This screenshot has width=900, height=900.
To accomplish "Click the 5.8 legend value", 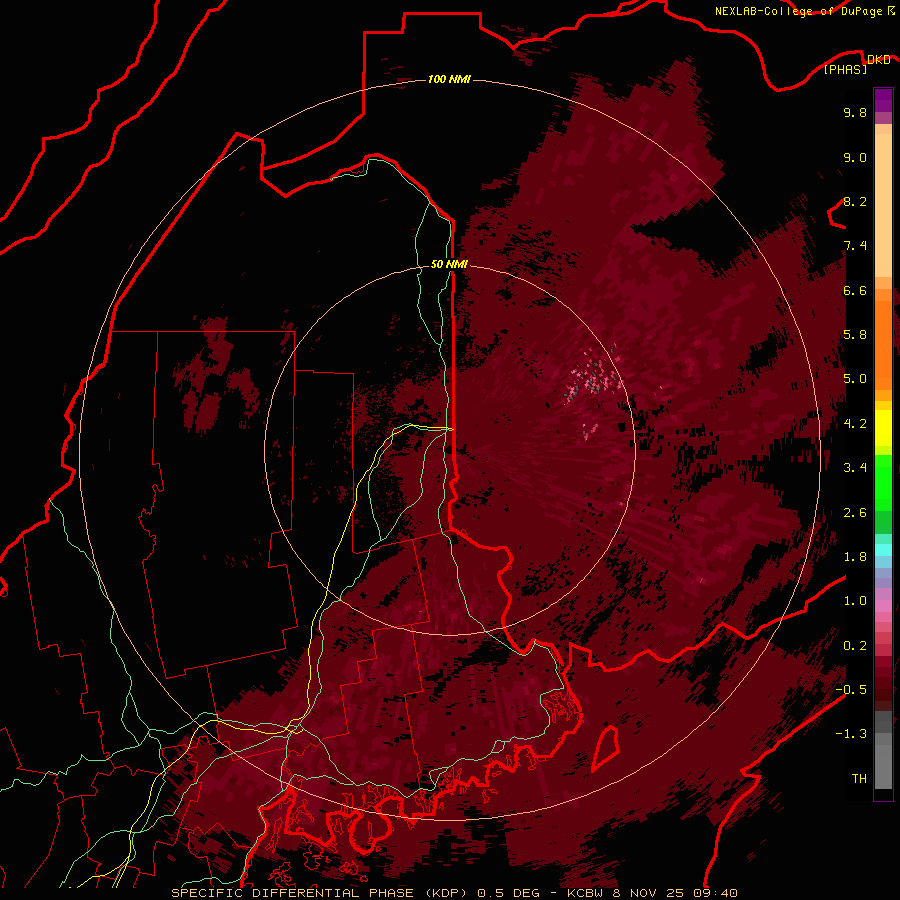I will (x=855, y=334).
